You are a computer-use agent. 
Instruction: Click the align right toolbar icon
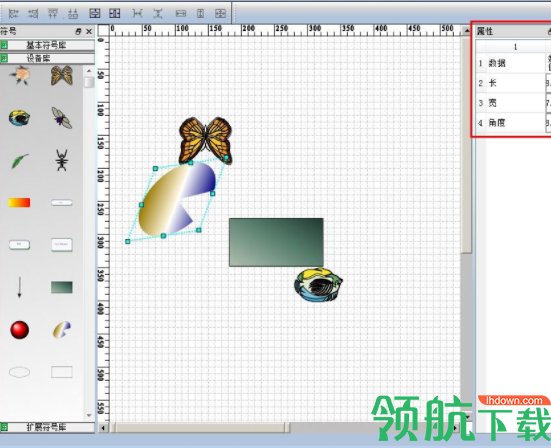(33, 14)
